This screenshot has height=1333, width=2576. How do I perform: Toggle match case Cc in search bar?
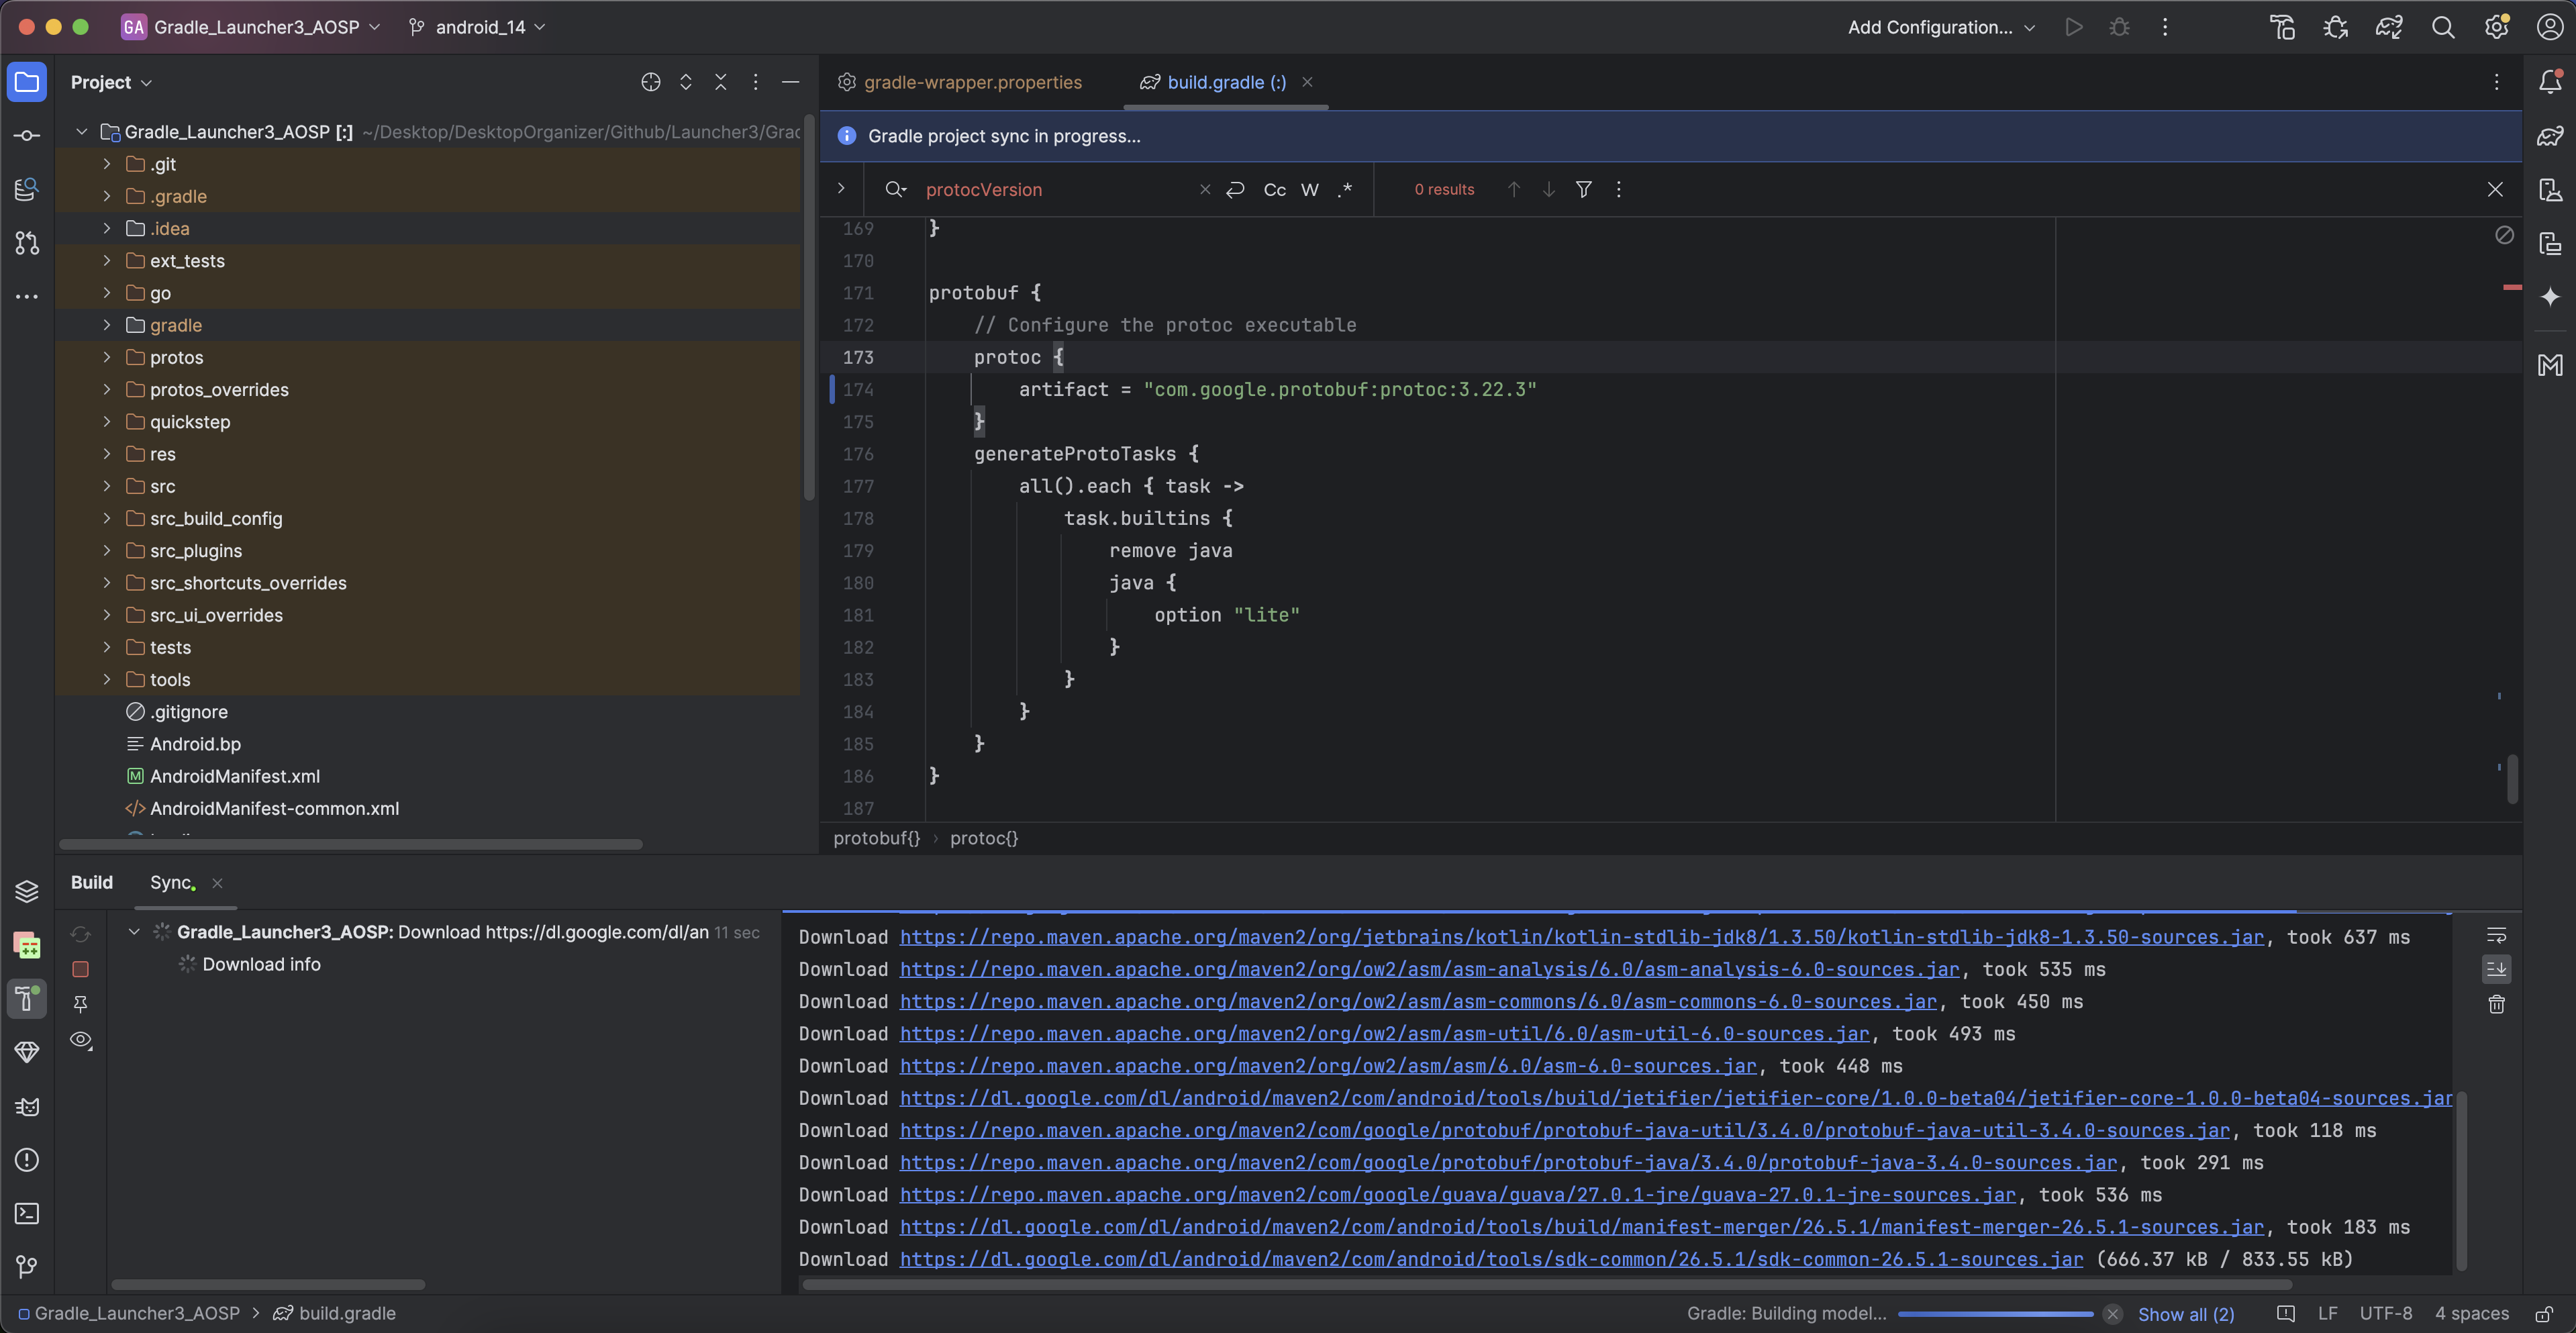[1274, 189]
